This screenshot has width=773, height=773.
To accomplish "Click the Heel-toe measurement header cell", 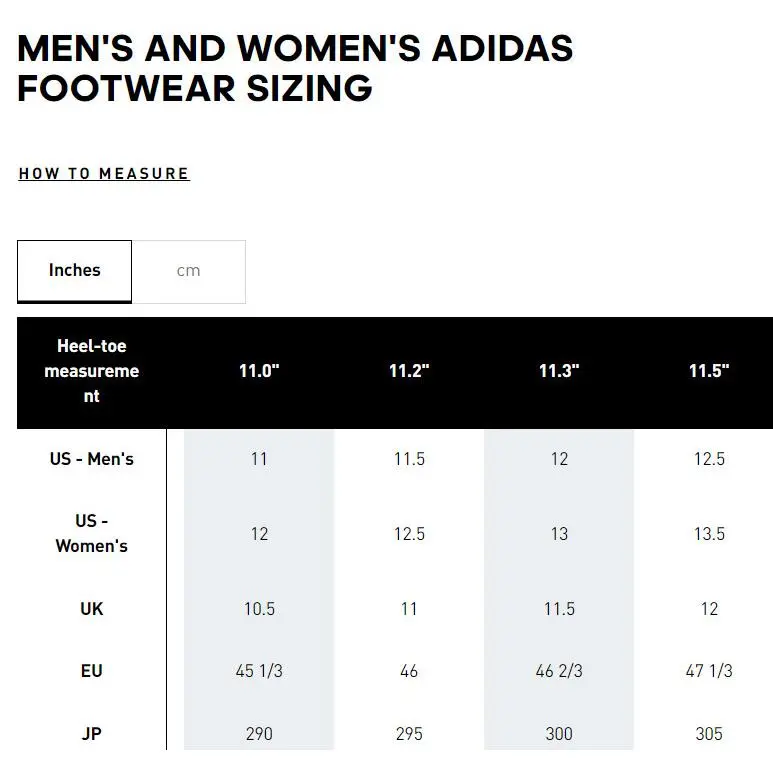I will click(x=92, y=371).
